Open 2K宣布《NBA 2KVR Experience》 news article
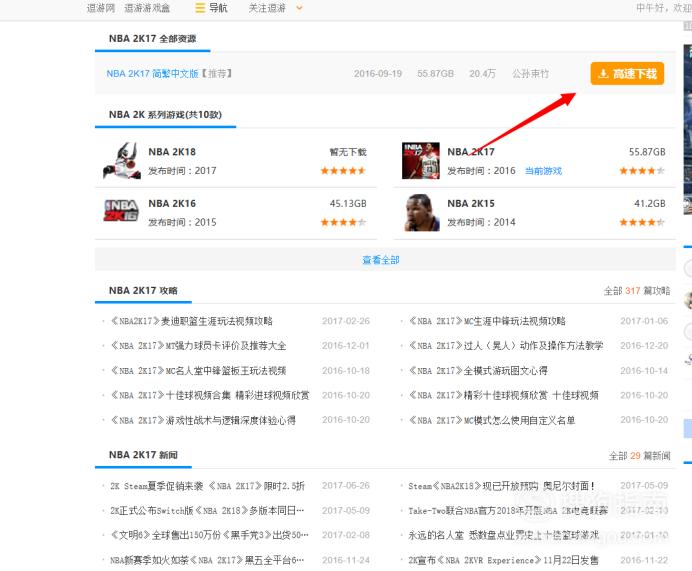This screenshot has height=571, width=692. click(504, 560)
